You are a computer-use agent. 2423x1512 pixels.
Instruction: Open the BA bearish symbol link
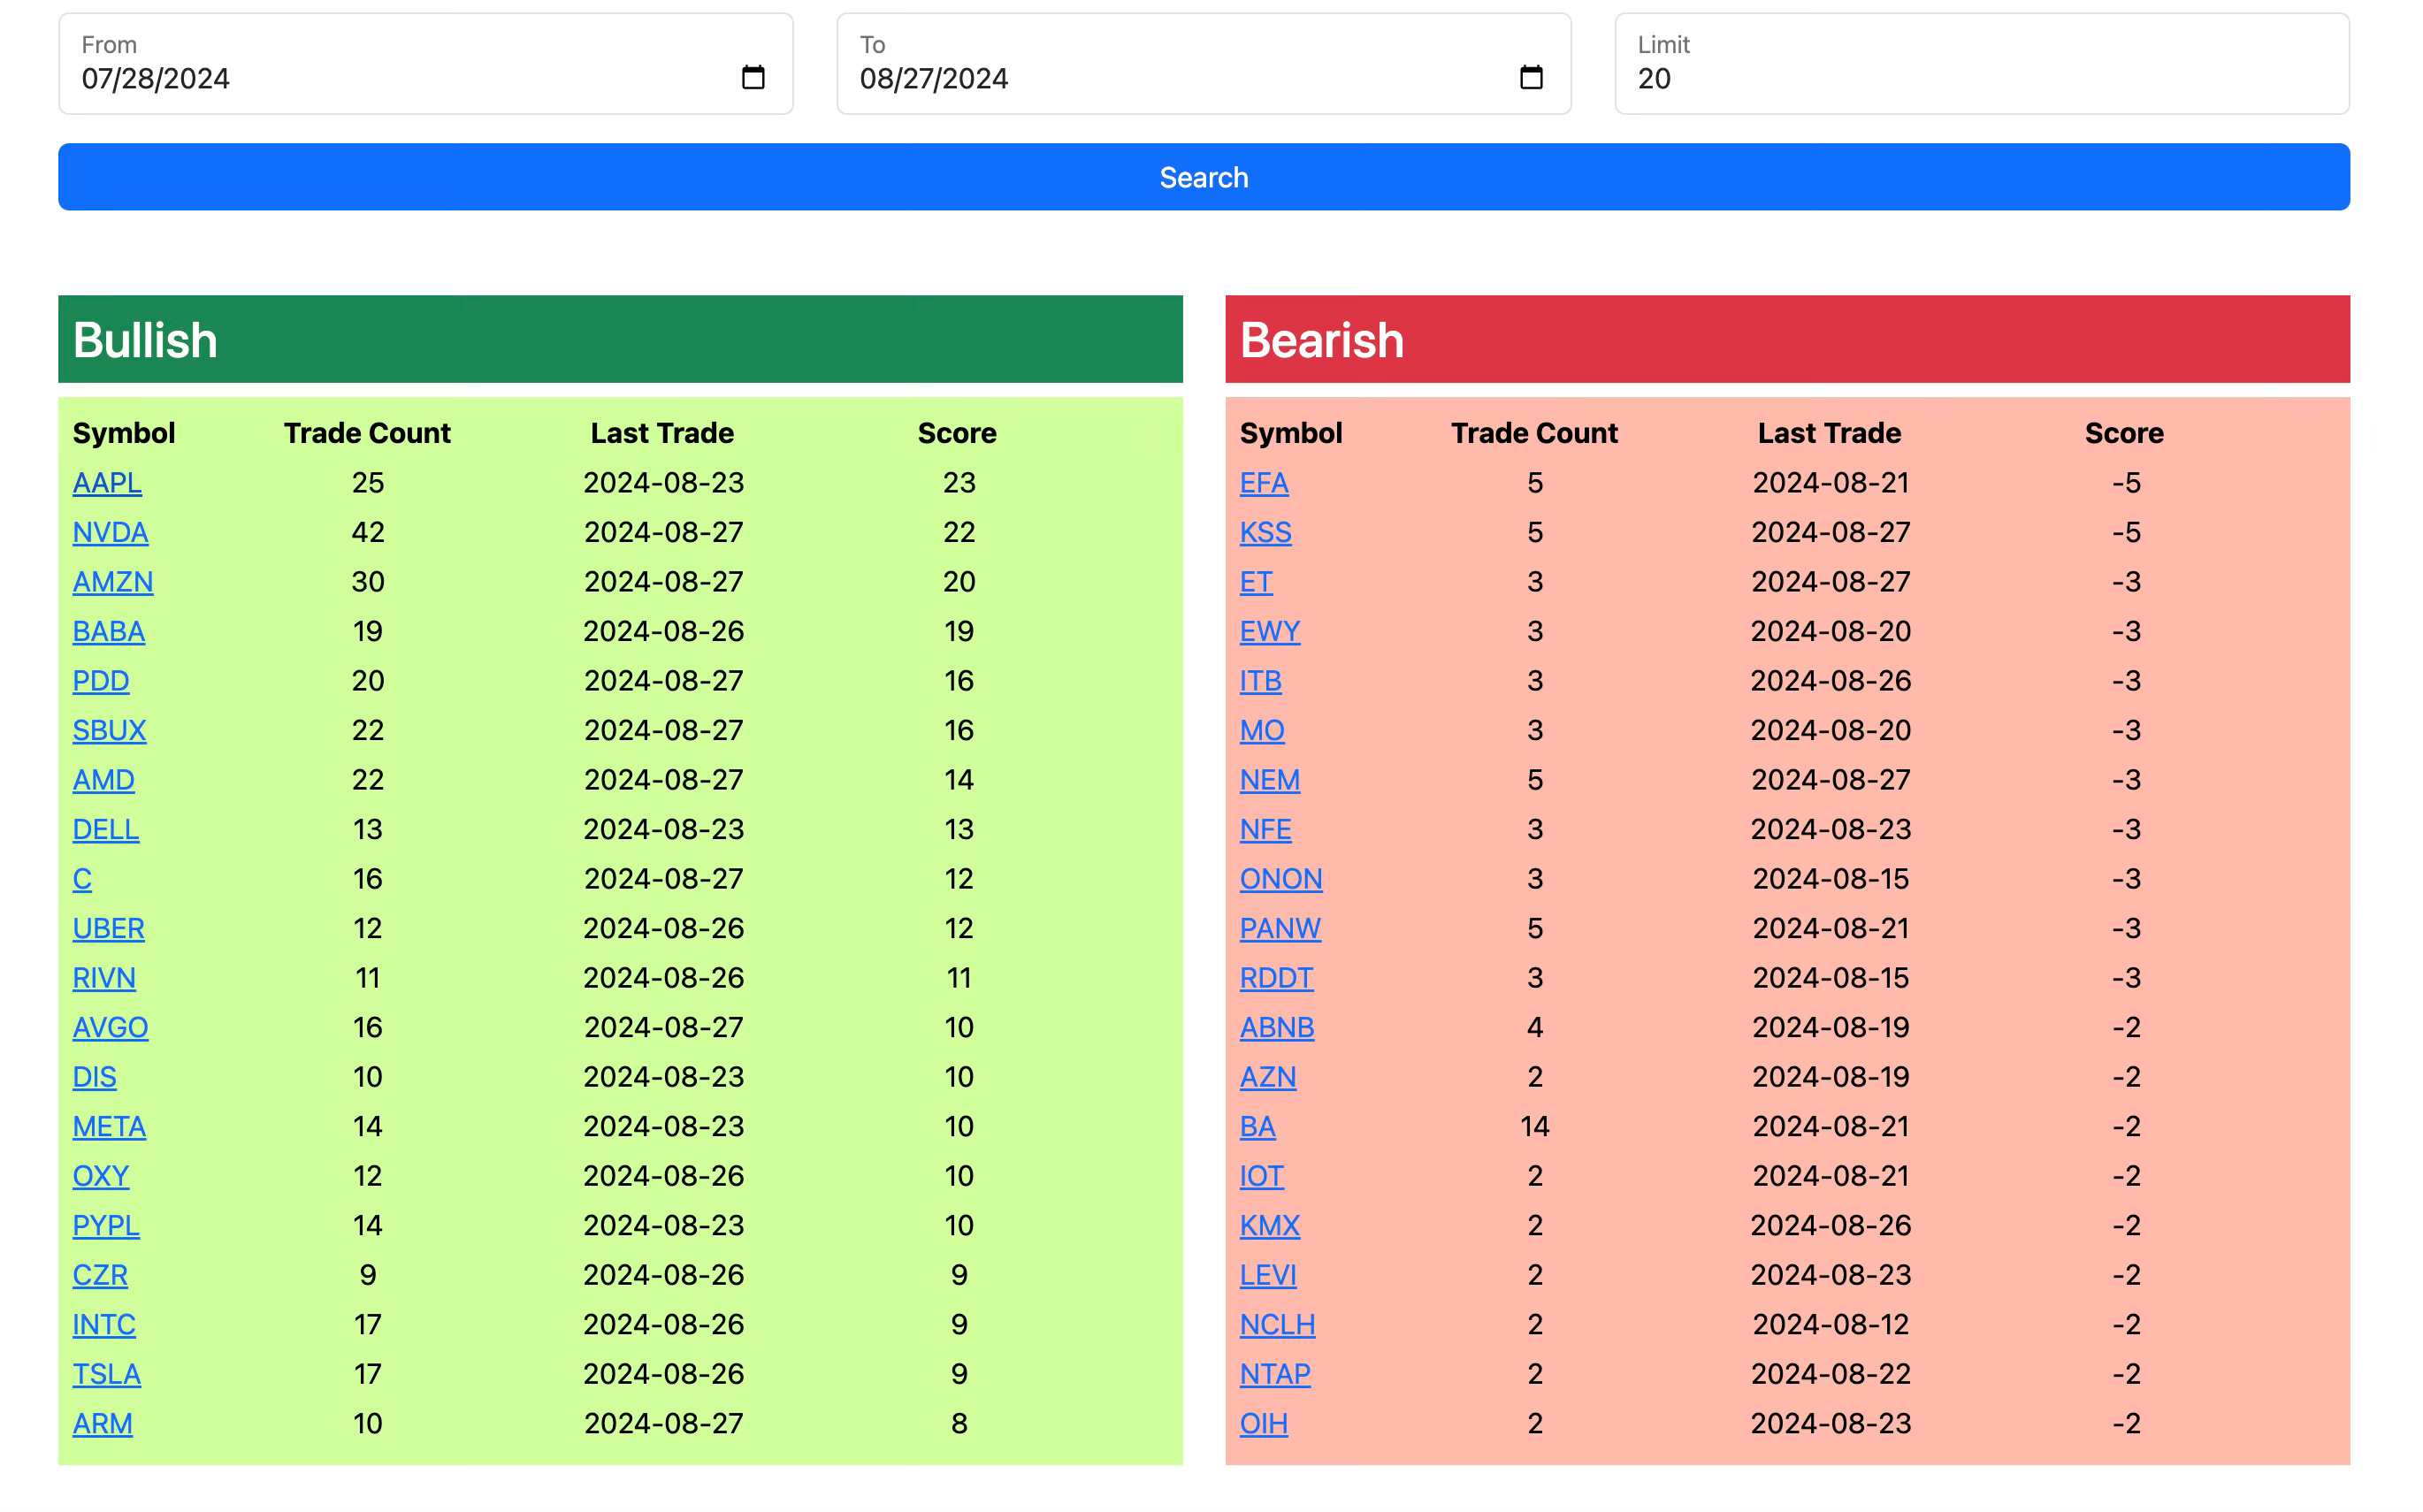pos(1258,1126)
